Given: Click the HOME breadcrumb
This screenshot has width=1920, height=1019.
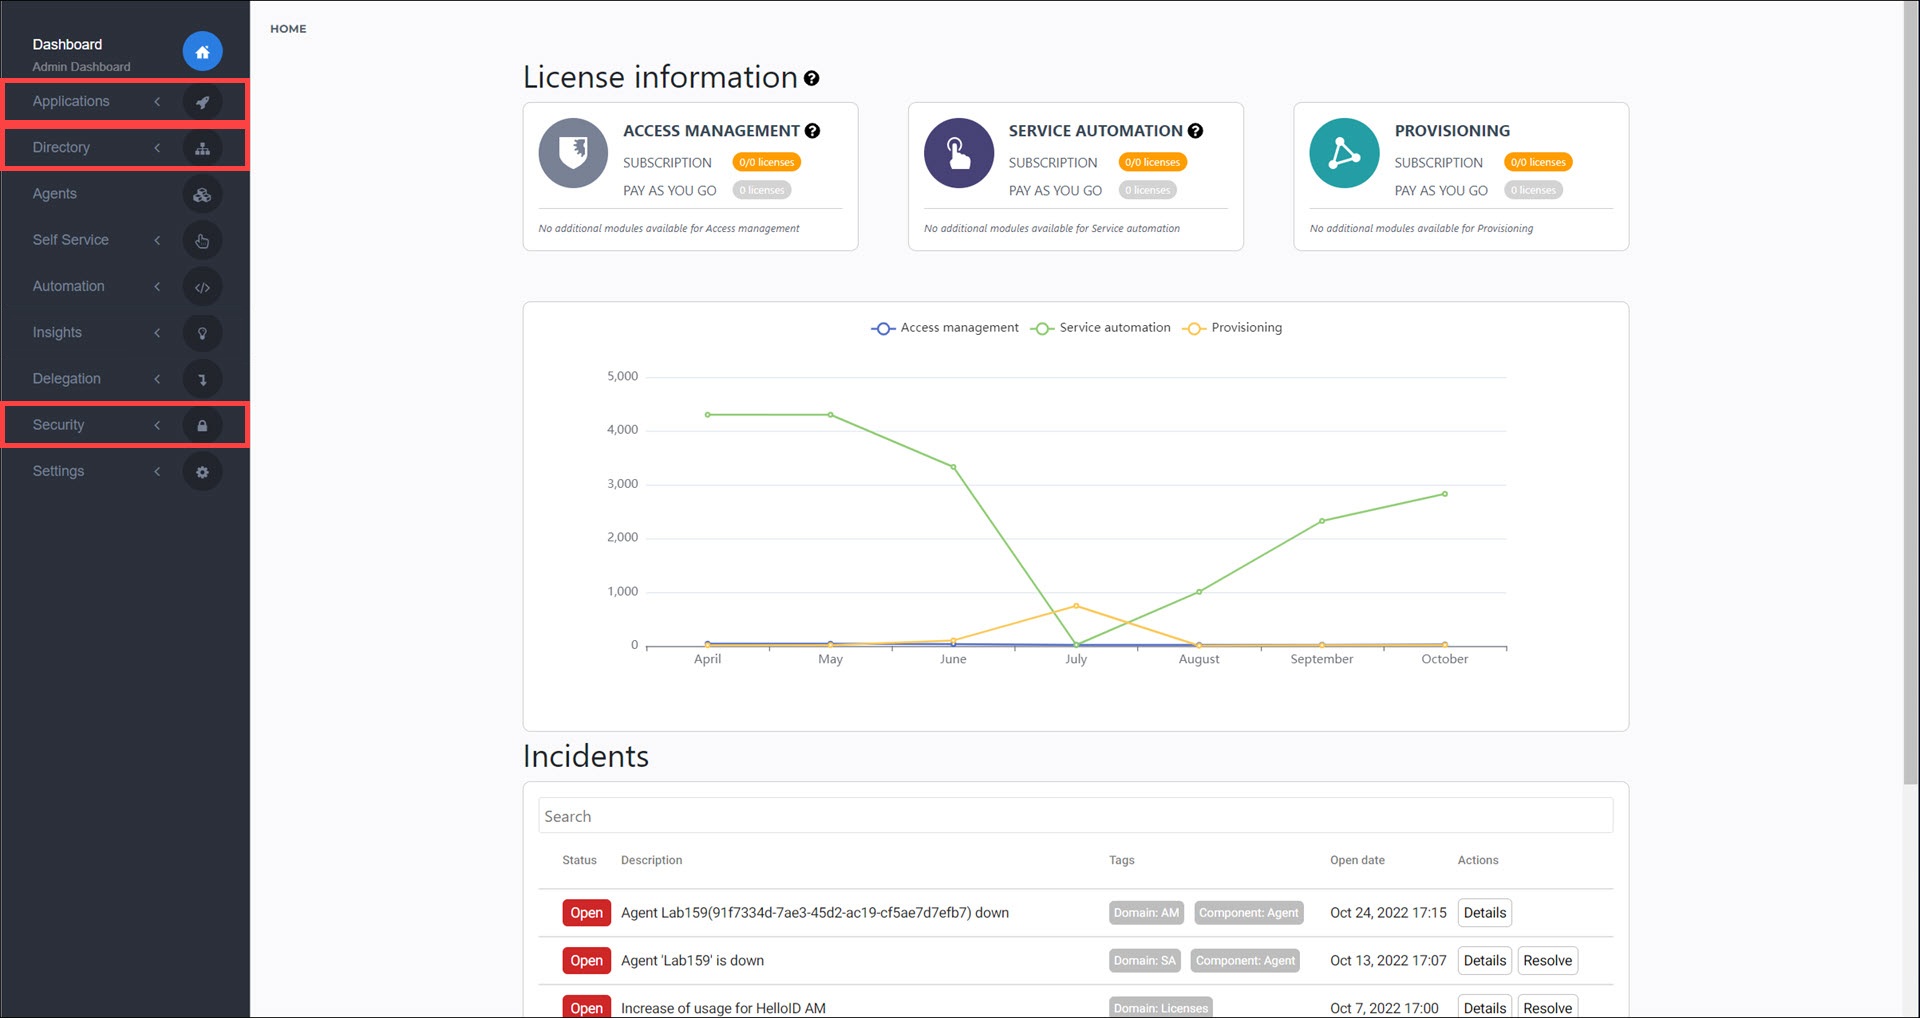Looking at the screenshot, I should tap(288, 29).
